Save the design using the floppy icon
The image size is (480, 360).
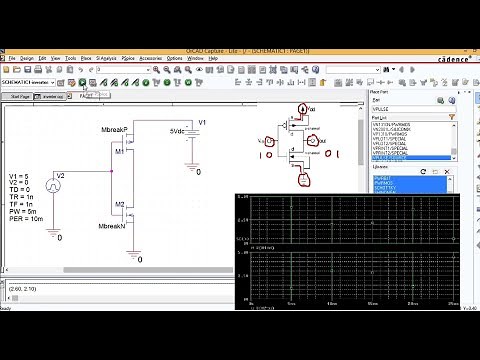(x=27, y=69)
